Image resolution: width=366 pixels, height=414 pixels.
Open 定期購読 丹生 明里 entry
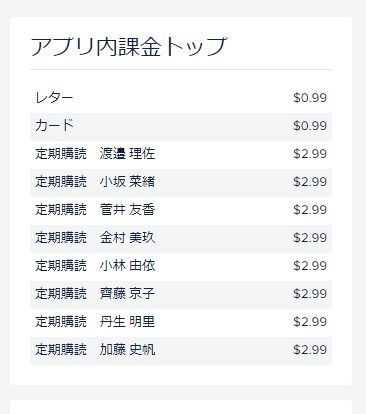[x=181, y=323]
